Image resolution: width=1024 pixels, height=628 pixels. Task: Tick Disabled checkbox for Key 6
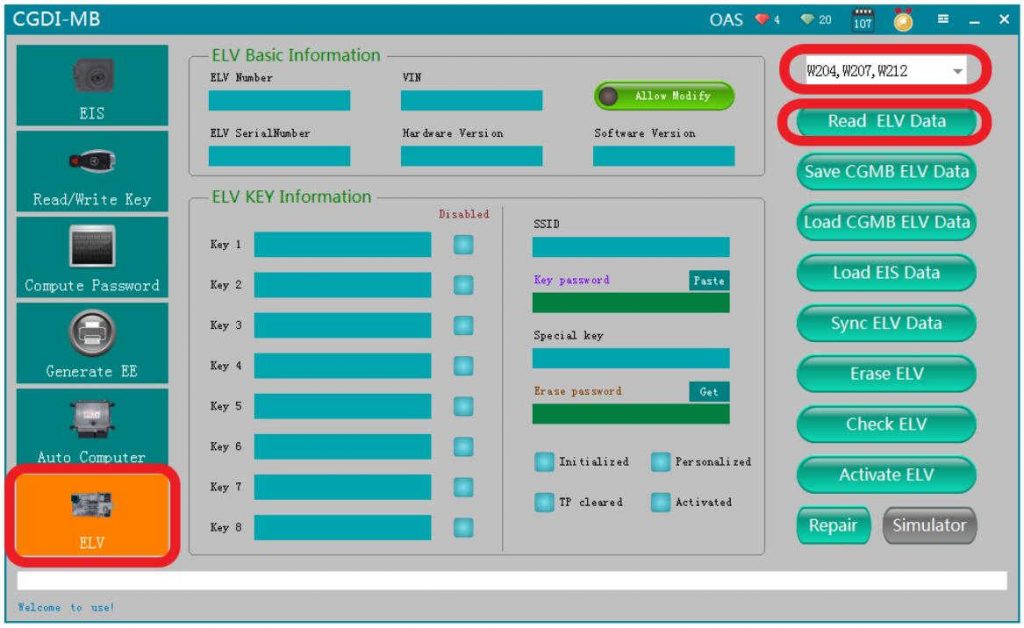(464, 447)
